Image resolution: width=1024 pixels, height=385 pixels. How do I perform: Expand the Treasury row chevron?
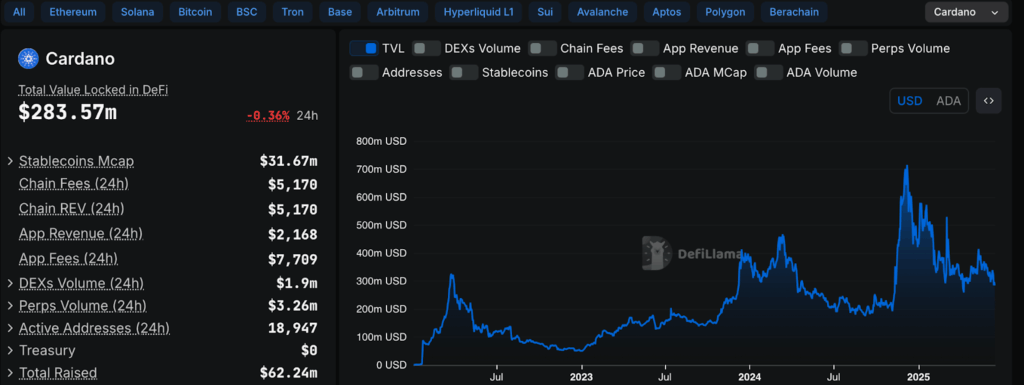pyautogui.click(x=10, y=351)
